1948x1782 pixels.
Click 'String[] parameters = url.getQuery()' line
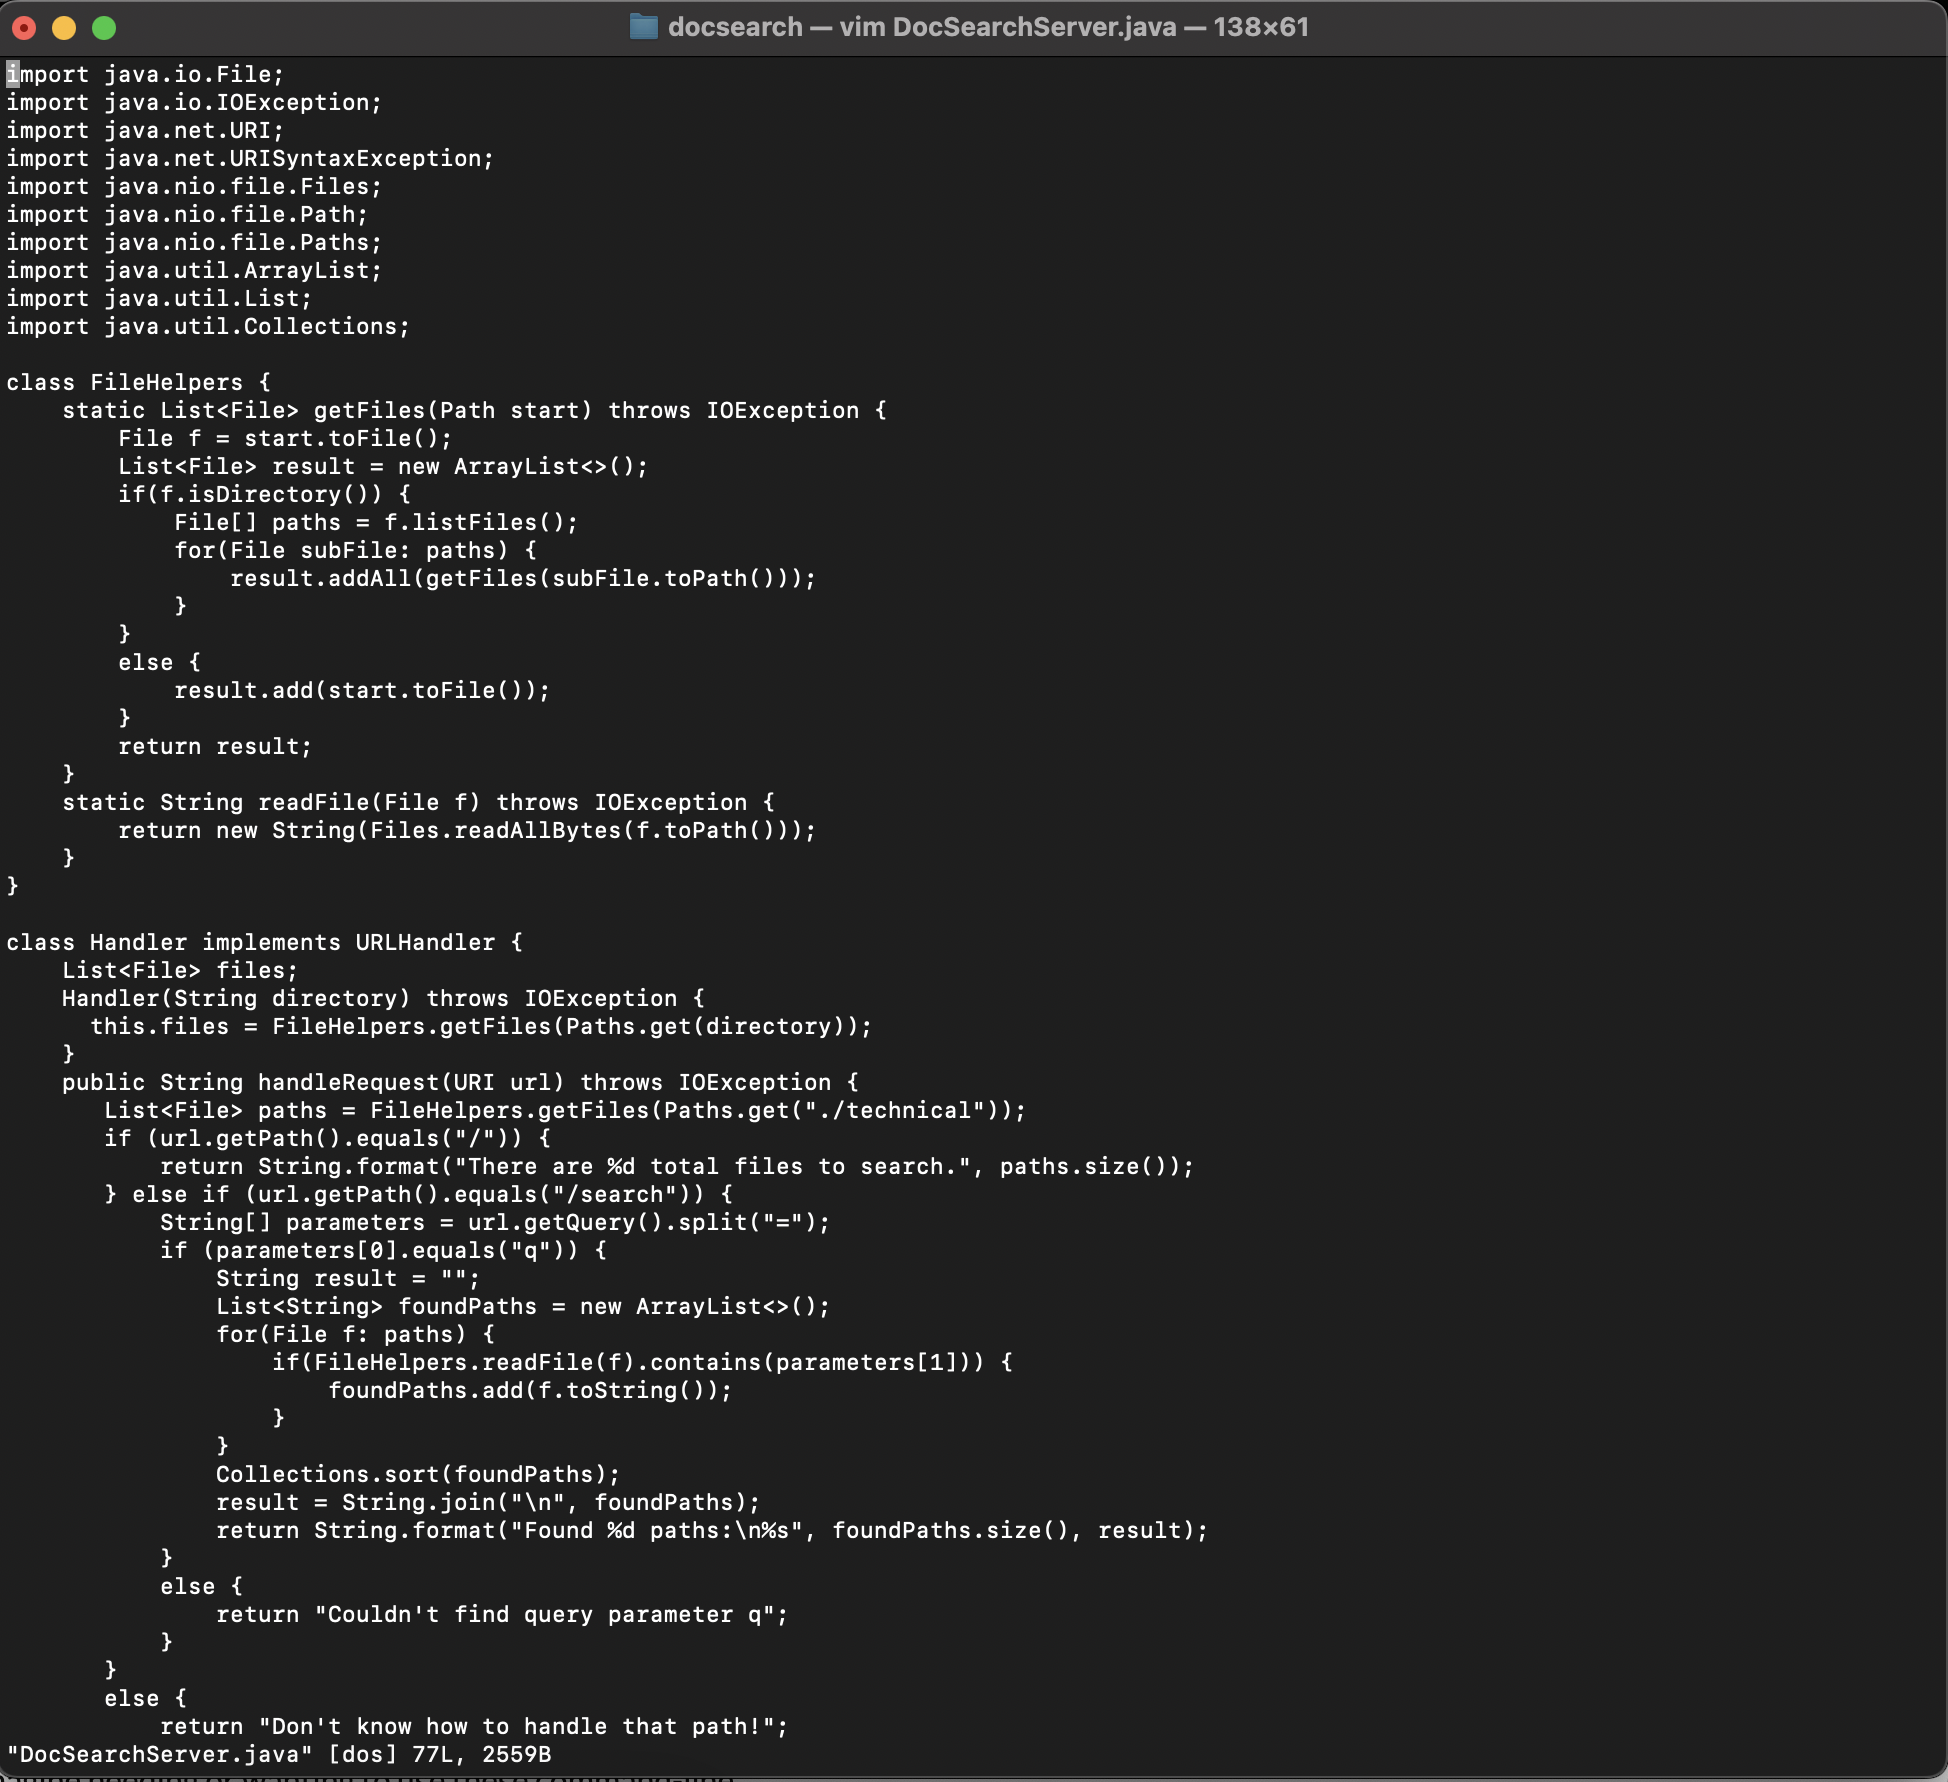(496, 1223)
